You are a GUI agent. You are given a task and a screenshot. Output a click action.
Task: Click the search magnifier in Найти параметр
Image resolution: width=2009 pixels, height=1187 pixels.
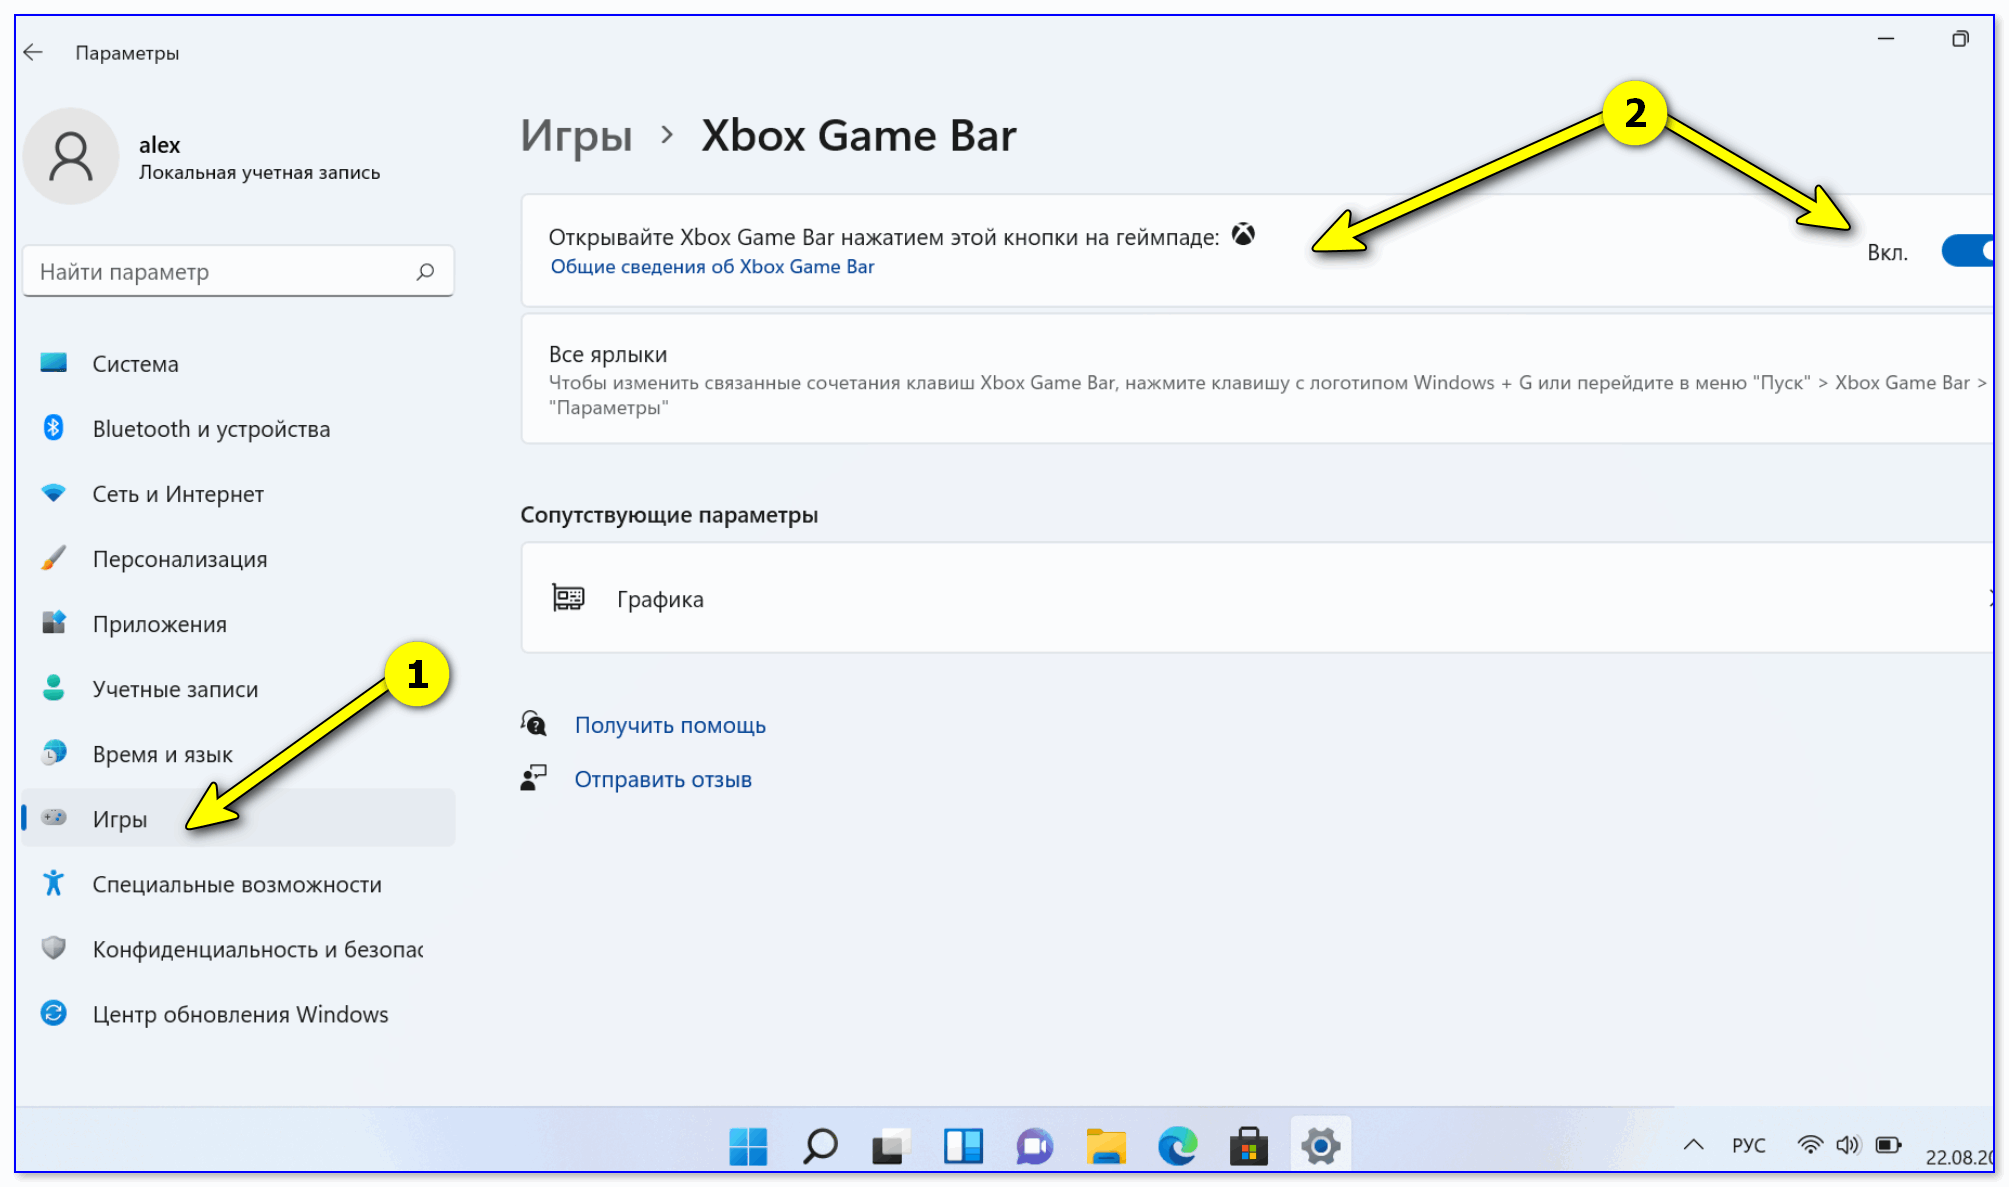[x=425, y=271]
